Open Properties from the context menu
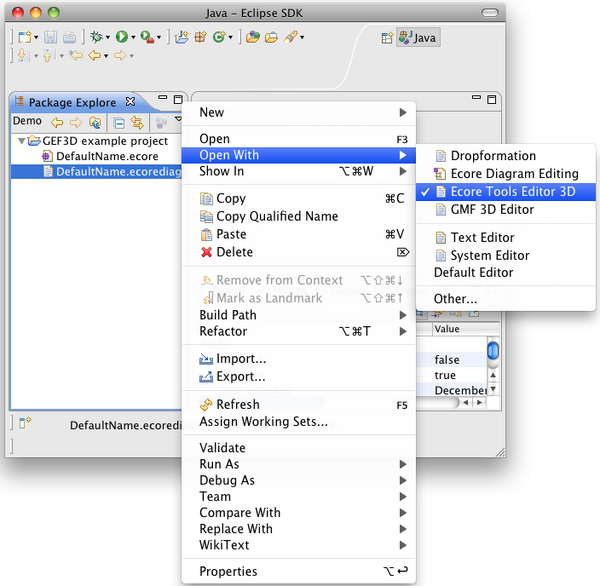The width and height of the screenshot is (600, 586). click(x=298, y=571)
